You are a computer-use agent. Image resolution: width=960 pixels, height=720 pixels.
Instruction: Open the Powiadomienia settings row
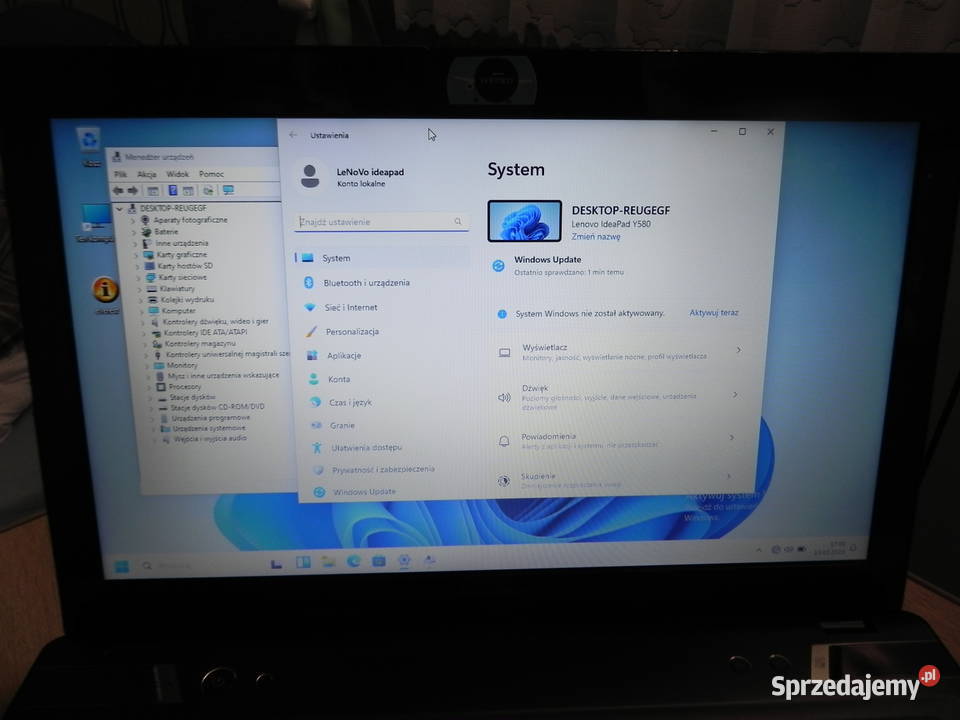point(618,440)
